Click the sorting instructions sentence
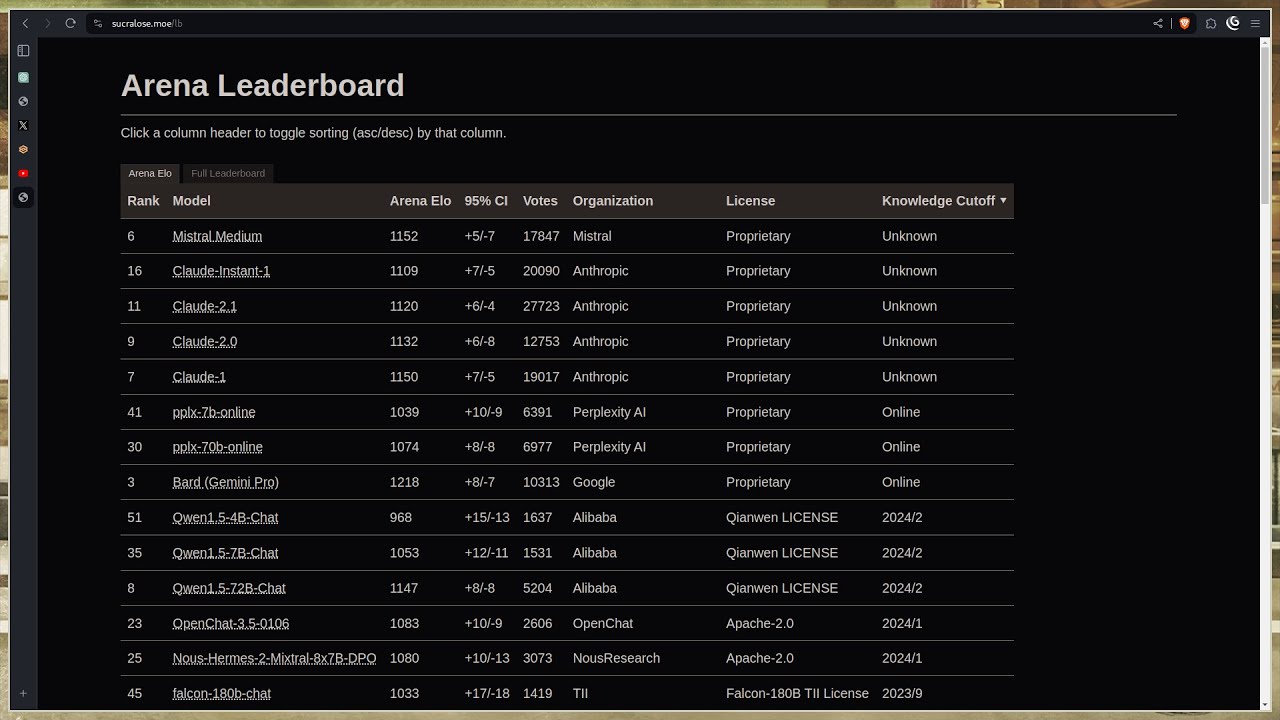 (313, 133)
